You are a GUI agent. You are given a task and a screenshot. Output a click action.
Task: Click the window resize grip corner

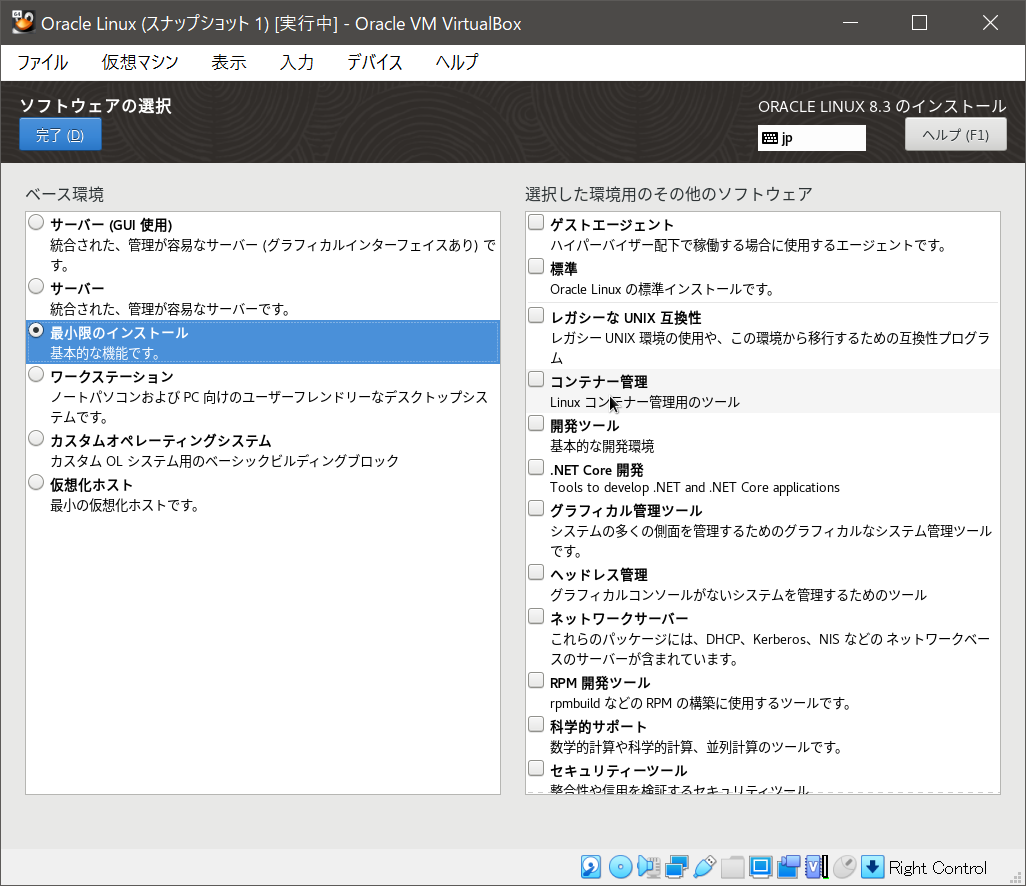(1018, 878)
